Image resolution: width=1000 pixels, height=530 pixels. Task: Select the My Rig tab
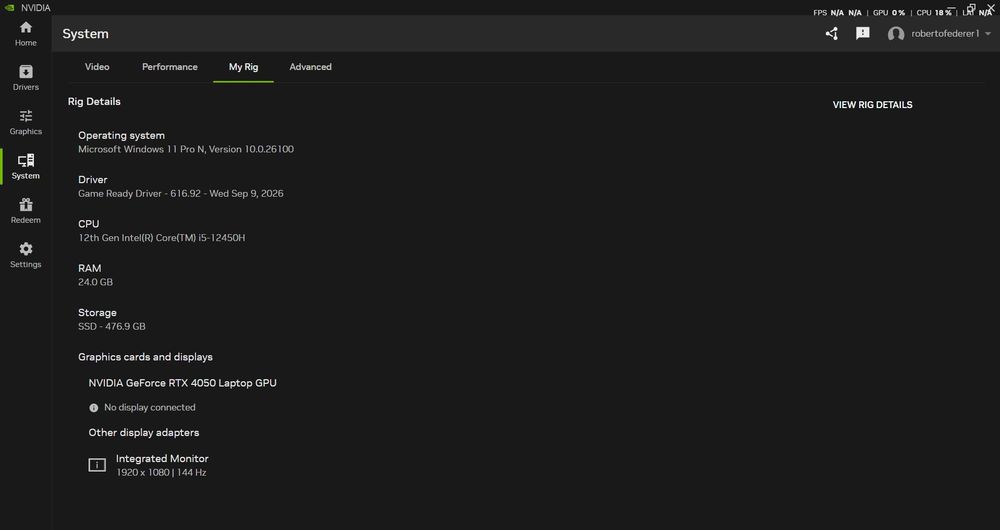tap(244, 67)
